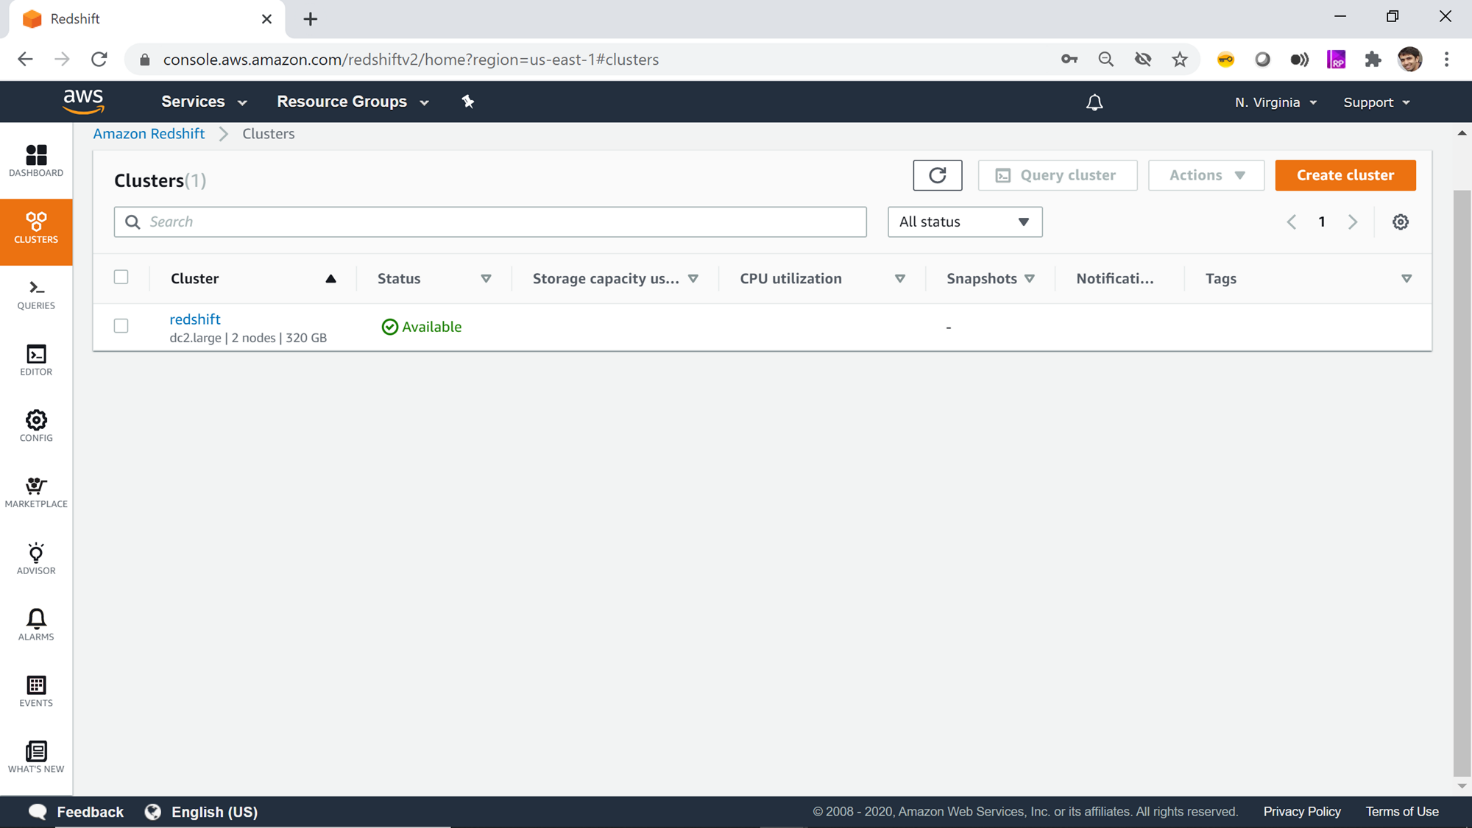Open the Chrome profile avatar
The image size is (1472, 828).
click(x=1410, y=59)
